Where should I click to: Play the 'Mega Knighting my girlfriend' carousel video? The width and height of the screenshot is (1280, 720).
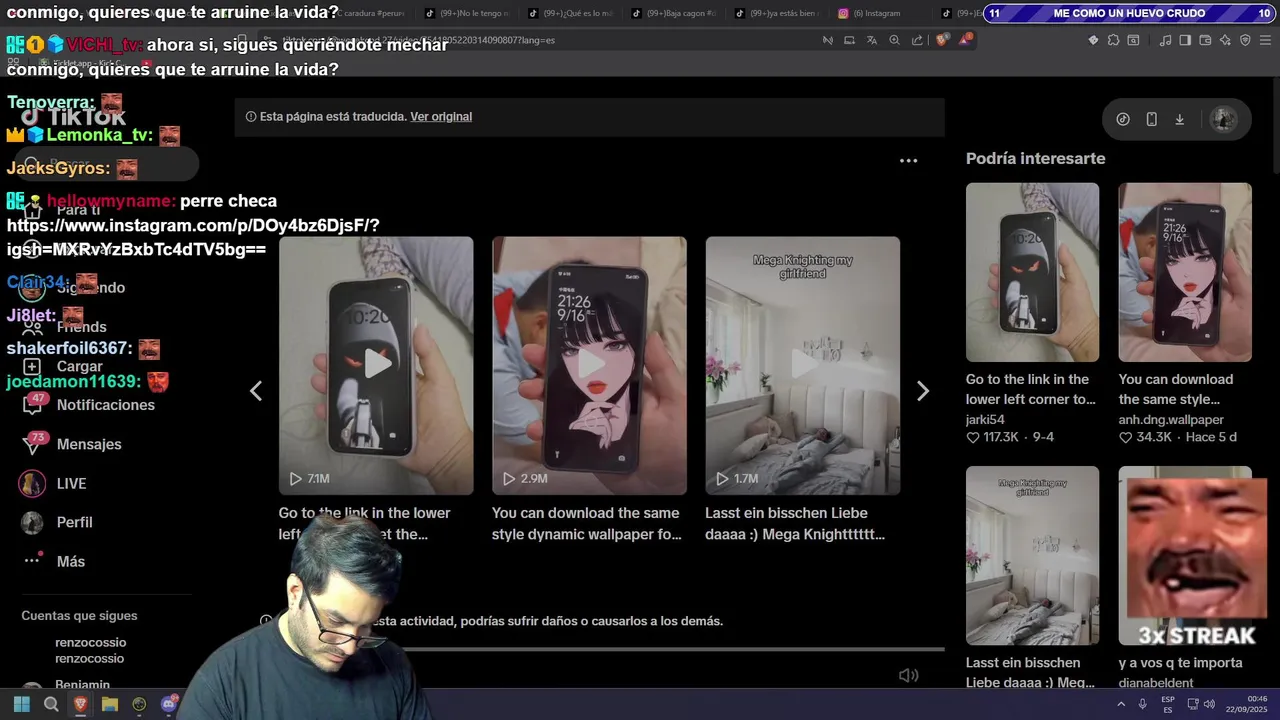(803, 365)
